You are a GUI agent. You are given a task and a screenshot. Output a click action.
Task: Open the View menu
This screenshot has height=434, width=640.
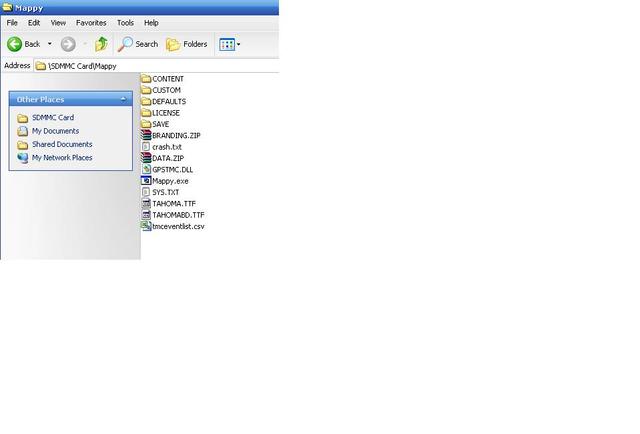tap(58, 23)
